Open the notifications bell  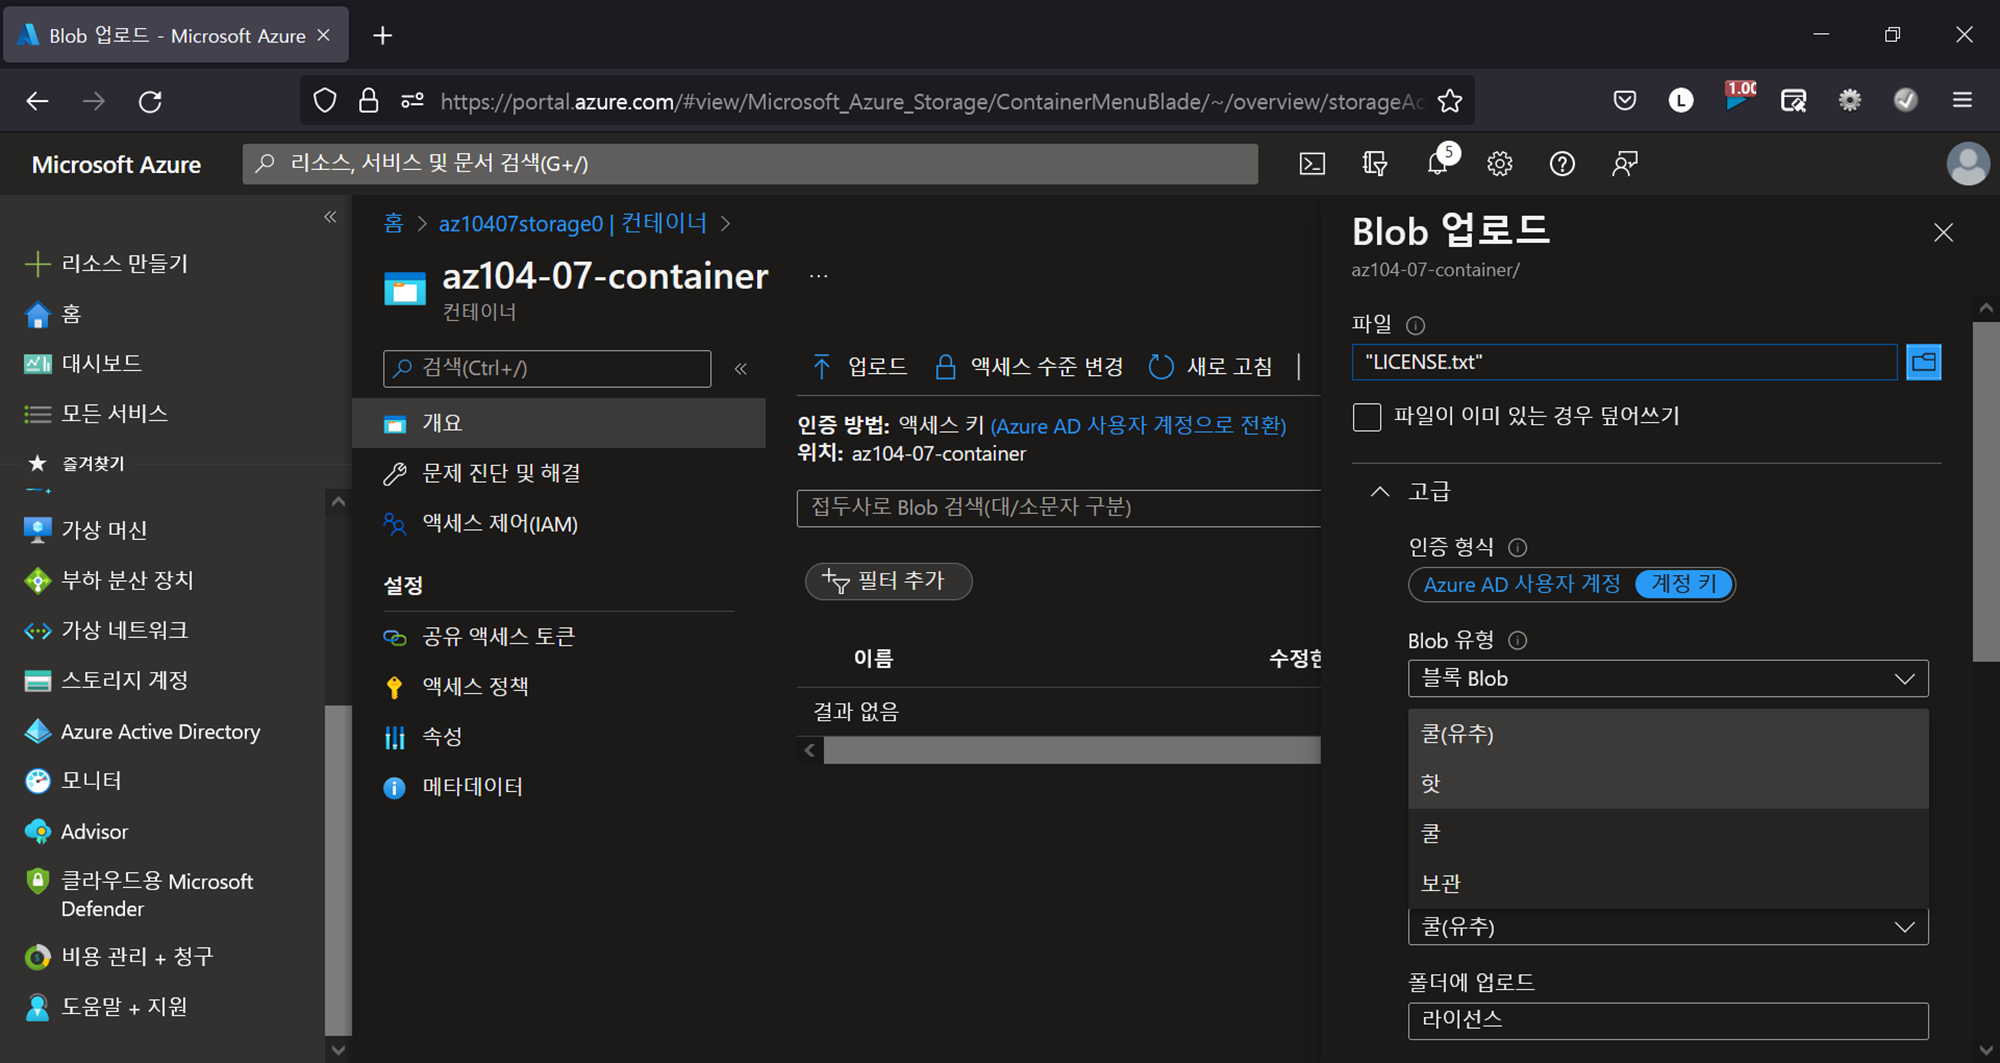click(1438, 163)
